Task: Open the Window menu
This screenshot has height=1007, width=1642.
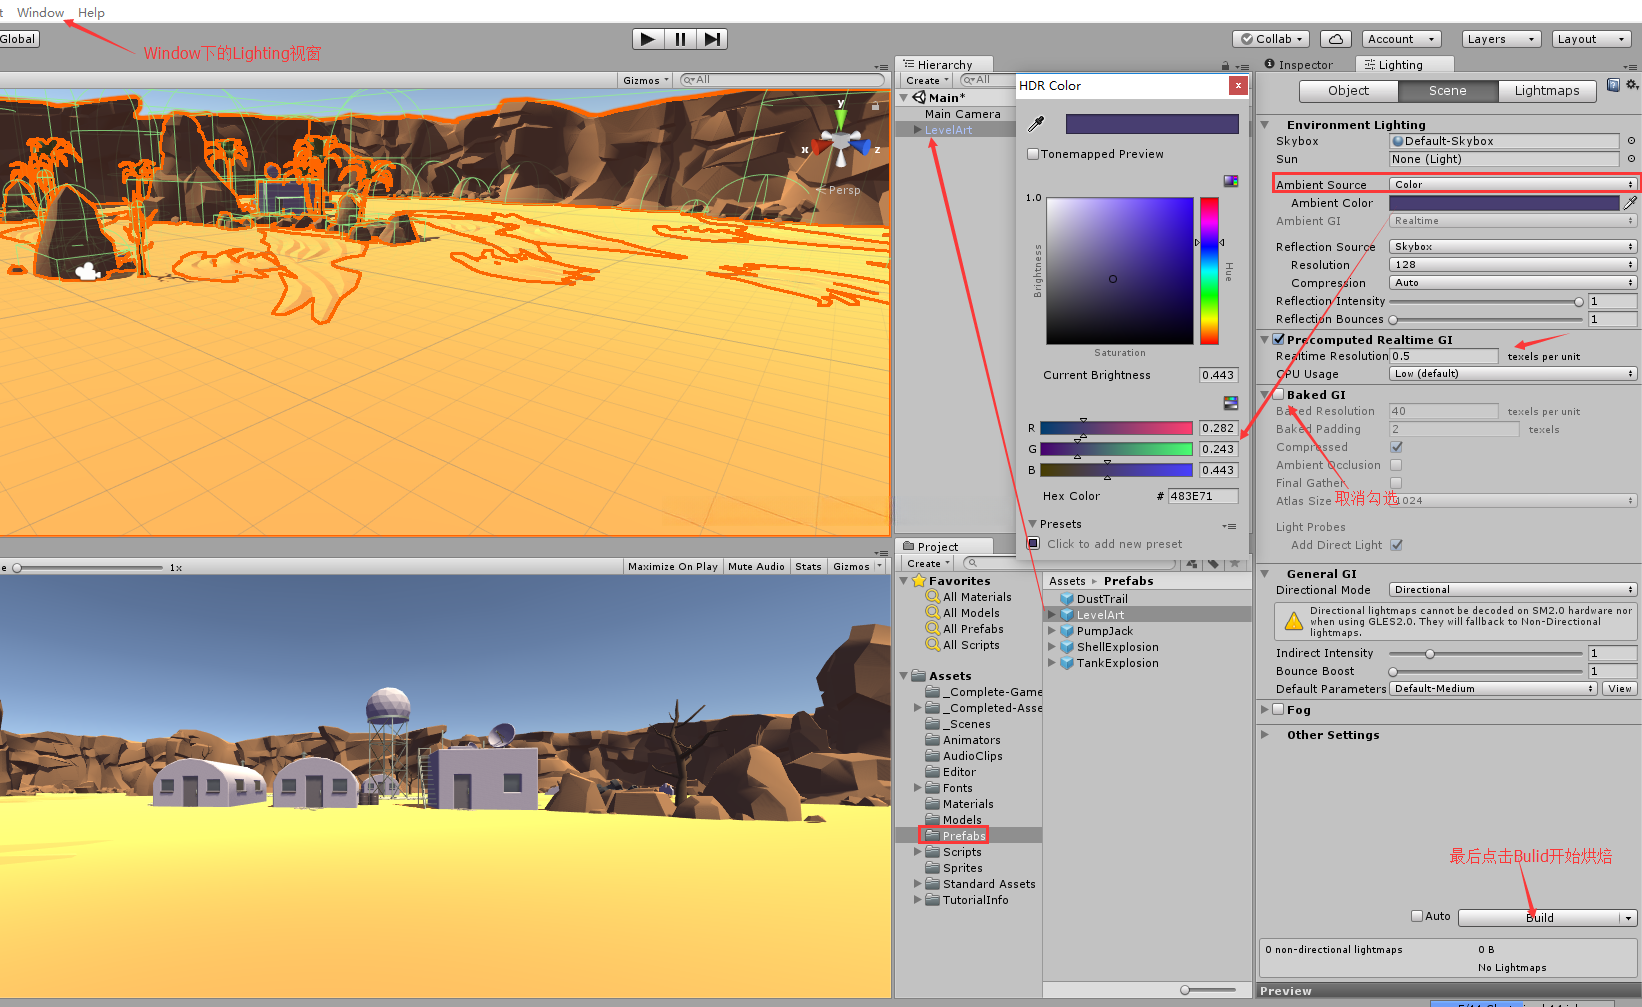Action: pyautogui.click(x=40, y=13)
